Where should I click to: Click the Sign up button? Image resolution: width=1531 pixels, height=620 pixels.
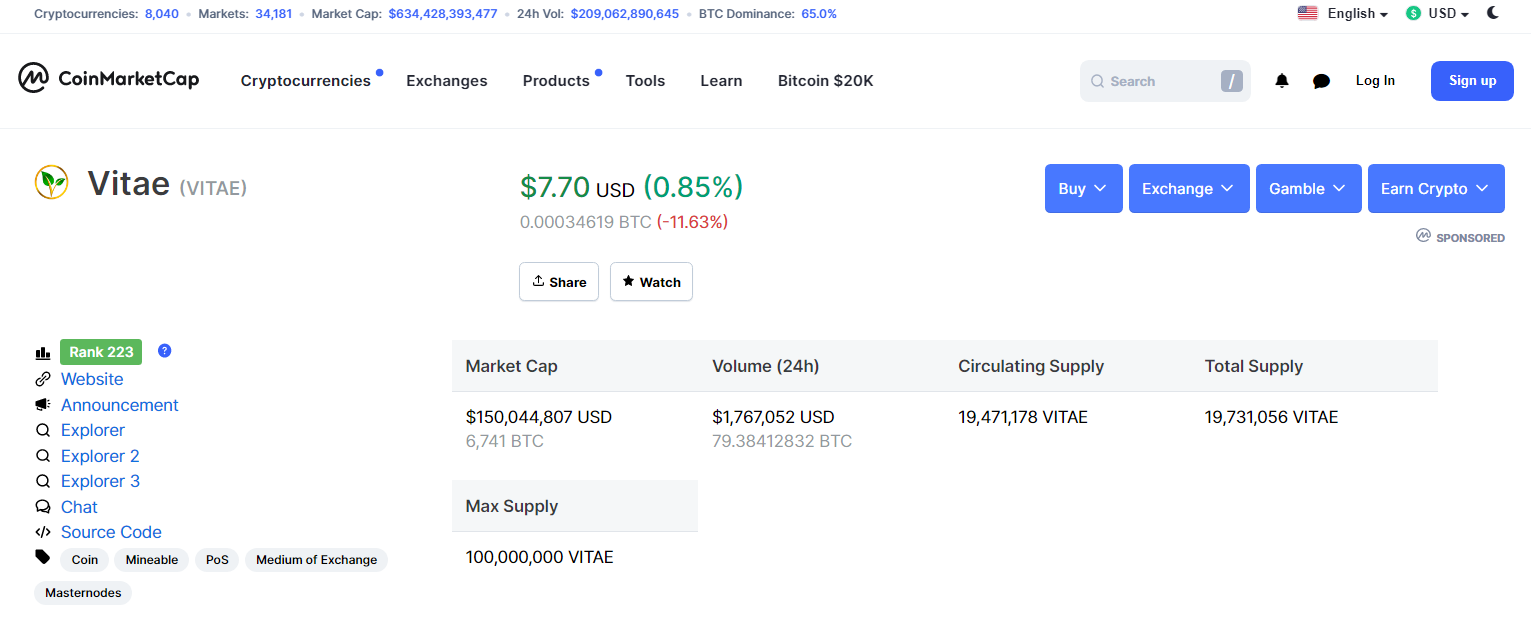point(1472,81)
